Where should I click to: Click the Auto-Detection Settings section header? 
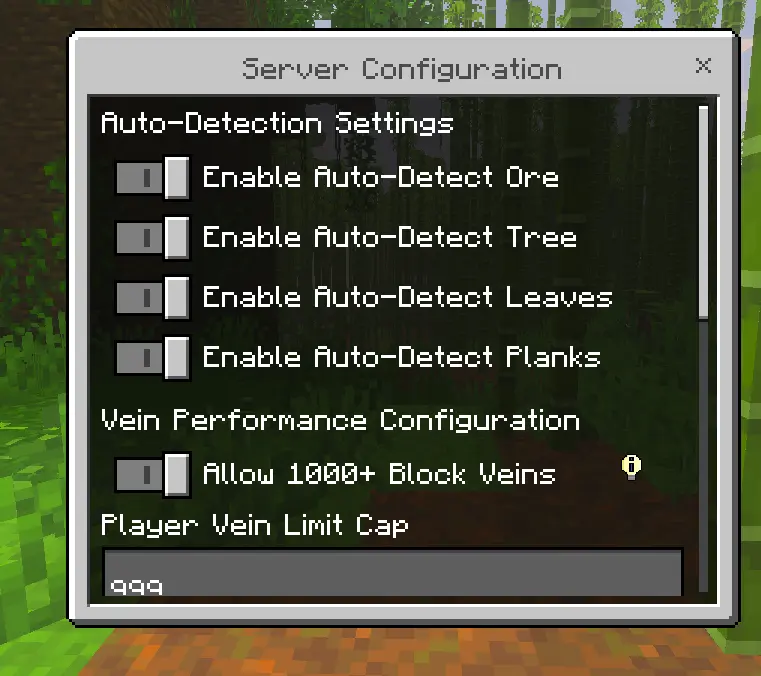tap(277, 123)
